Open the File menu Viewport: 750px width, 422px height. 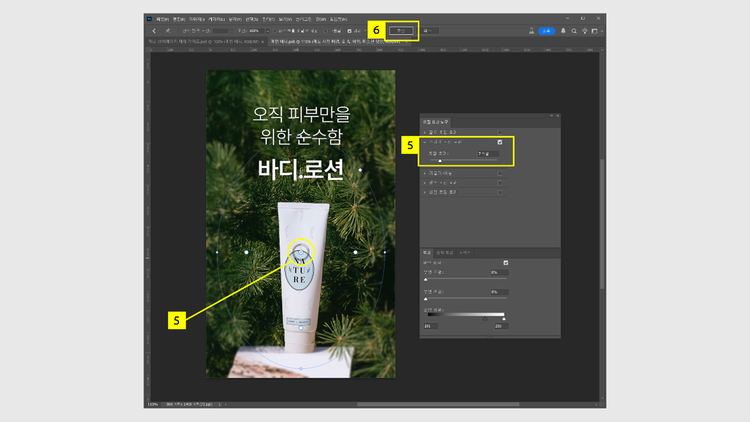[162, 19]
